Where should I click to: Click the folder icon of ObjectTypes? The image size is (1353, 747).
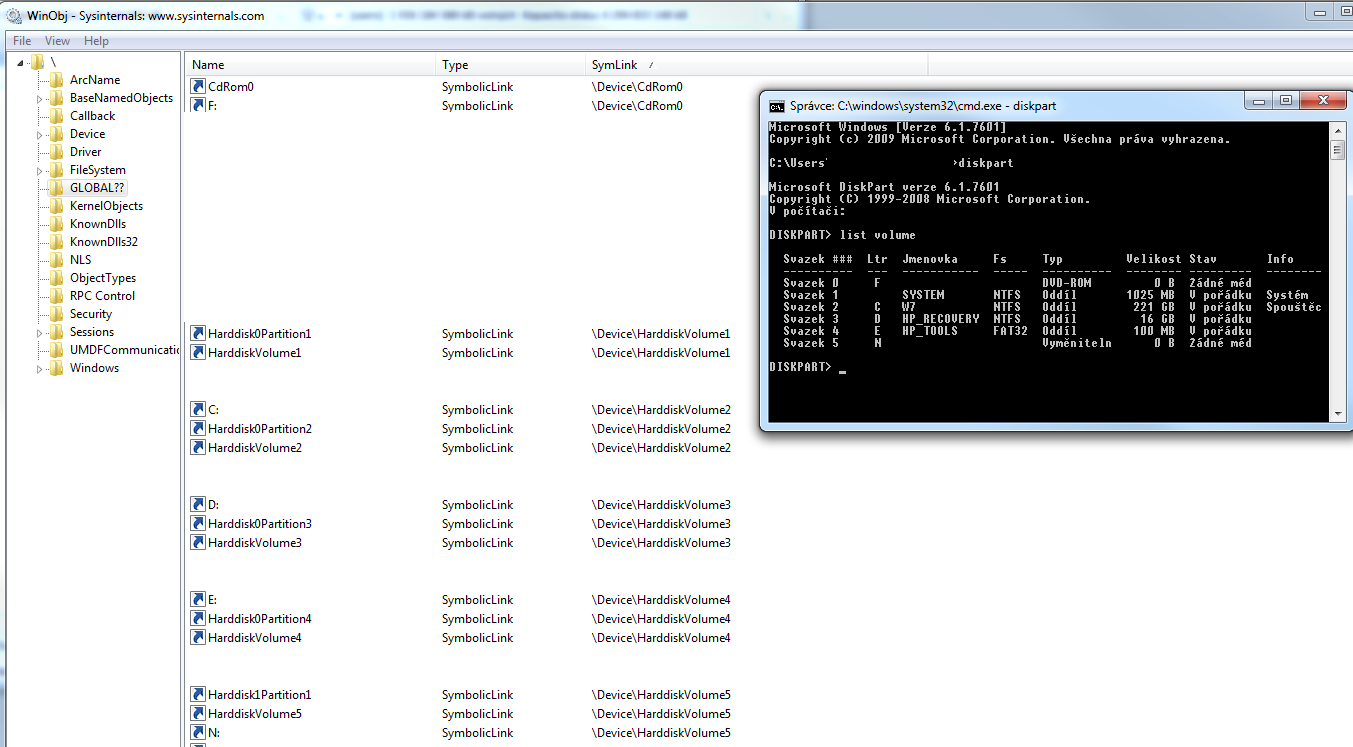coord(56,278)
